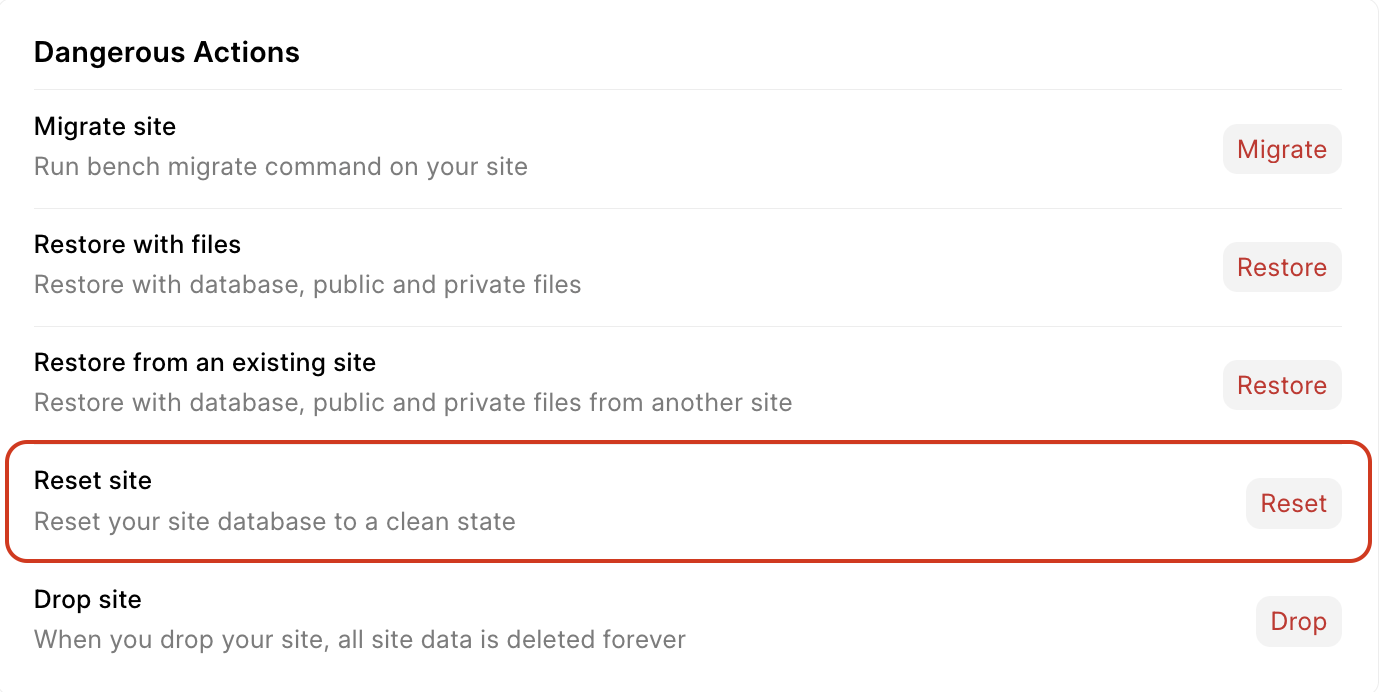Select the Reset site title text
Image resolution: width=1390 pixels, height=692 pixels.
[x=93, y=481]
